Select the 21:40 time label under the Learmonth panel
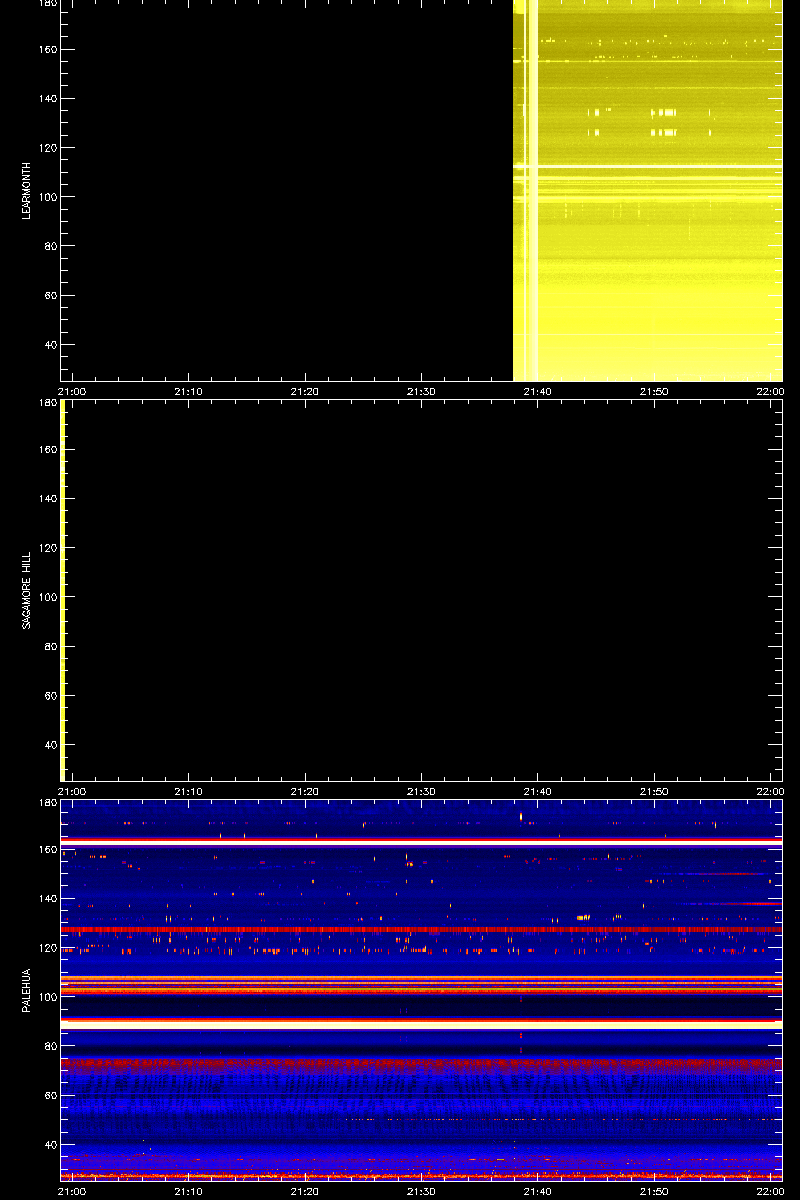The image size is (800, 1200). click(538, 392)
